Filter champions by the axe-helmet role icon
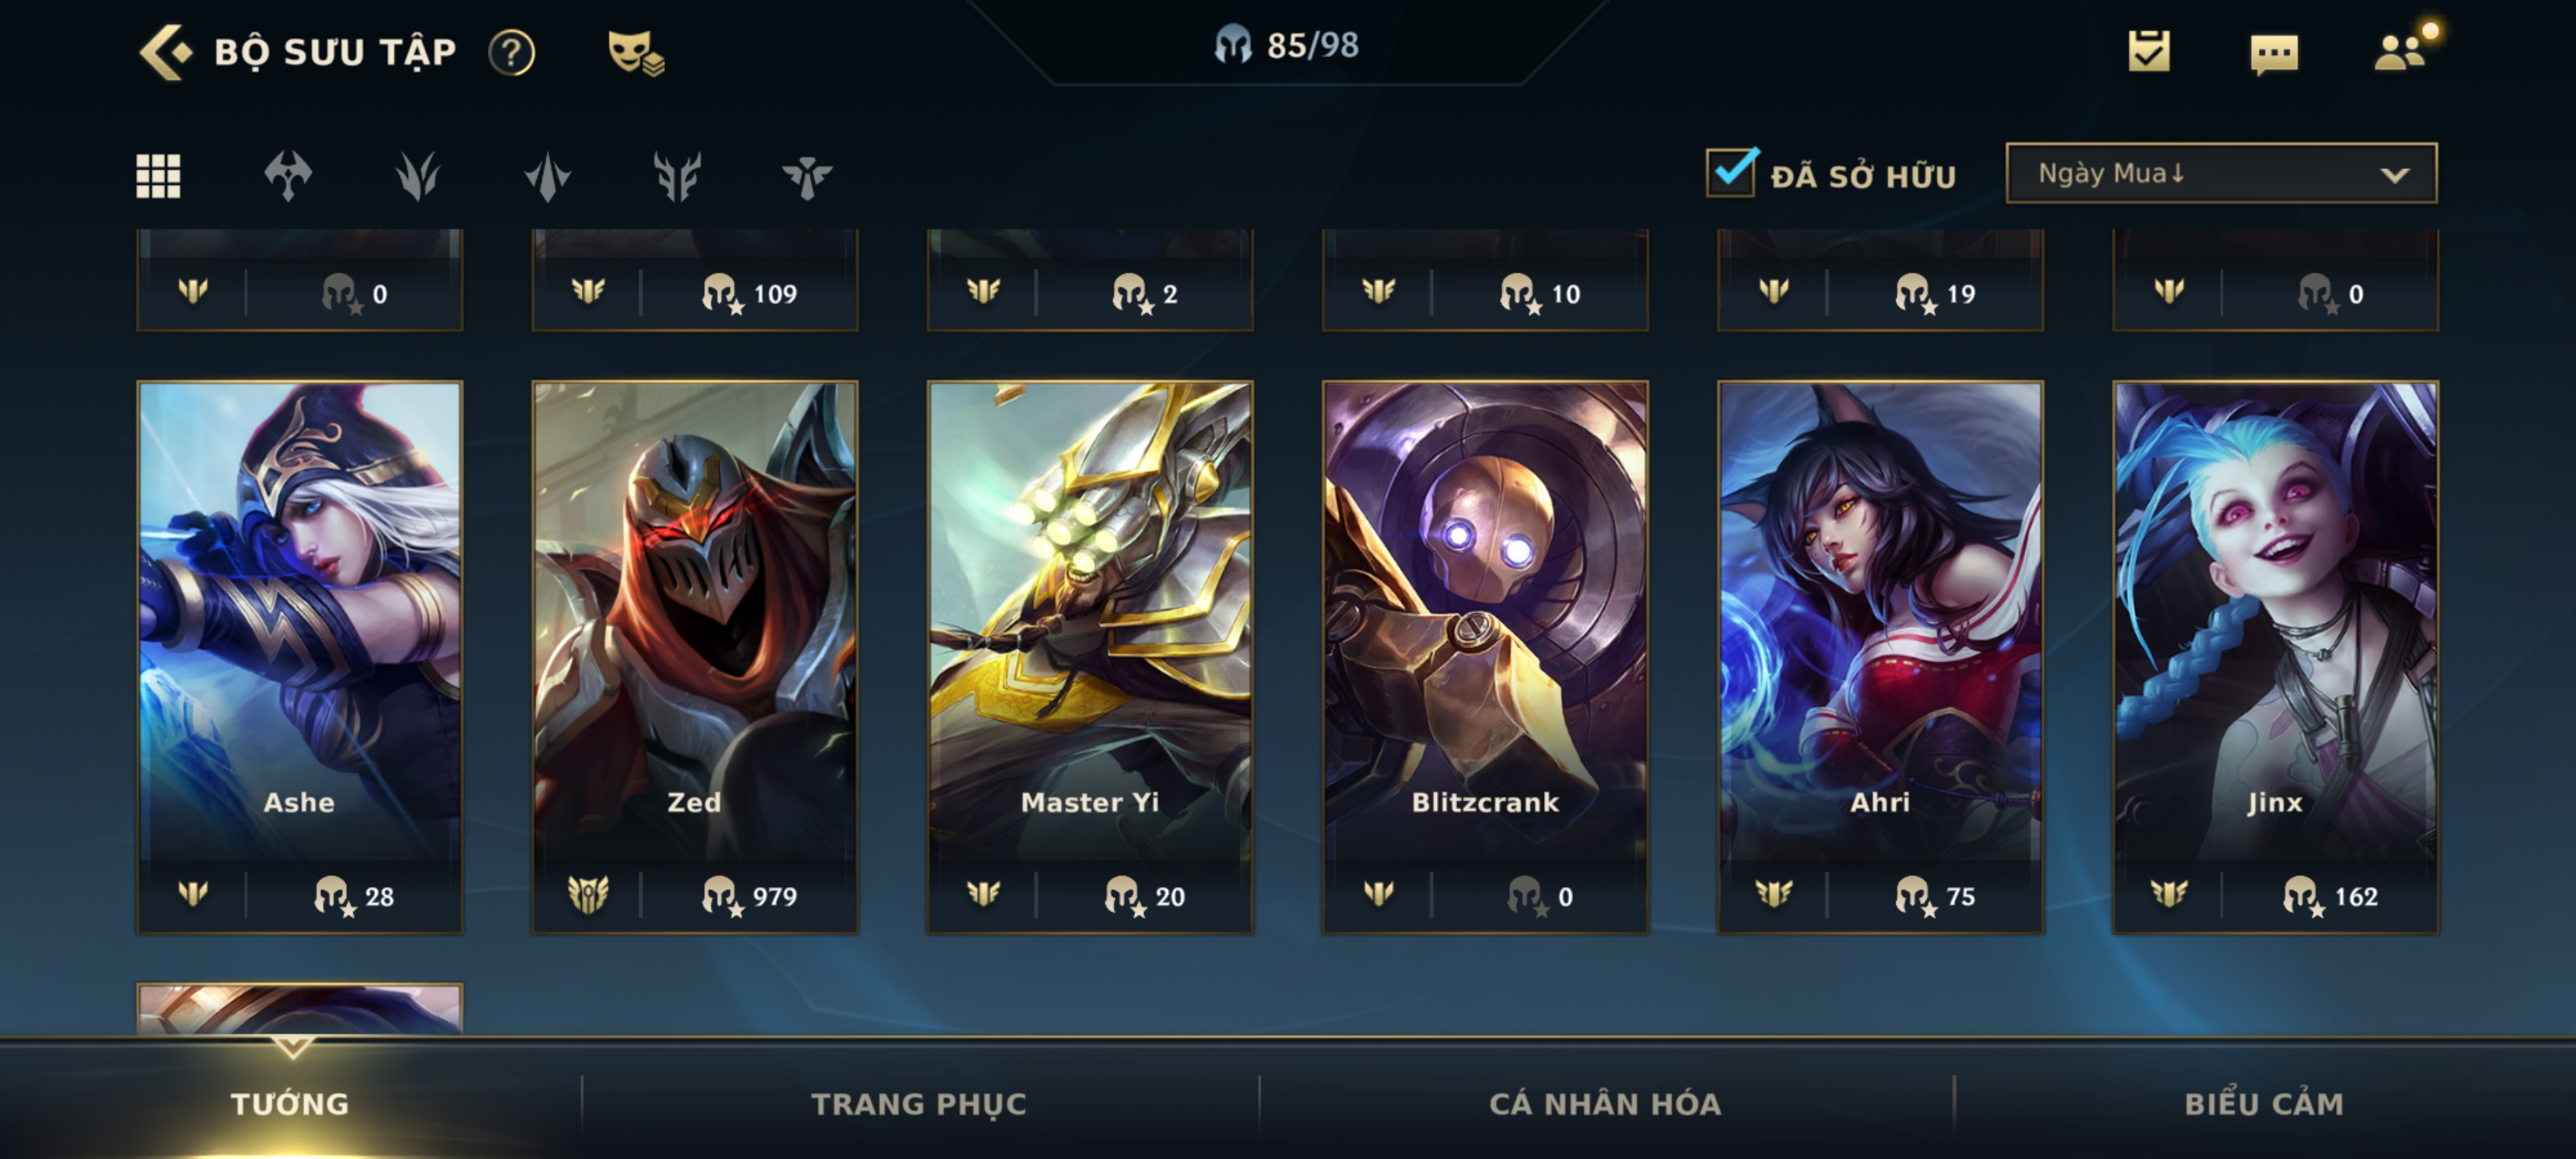The width and height of the screenshot is (2576, 1159). point(288,176)
